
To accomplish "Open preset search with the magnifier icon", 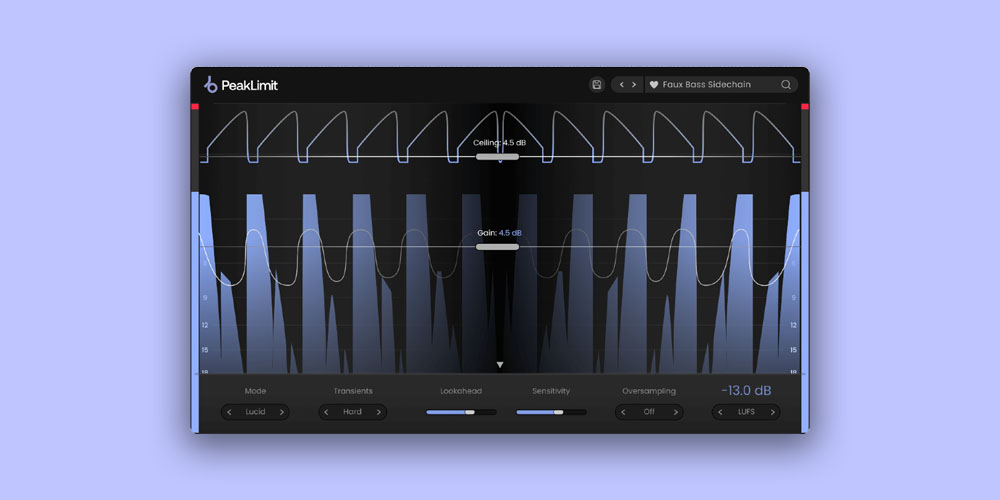I will [786, 85].
